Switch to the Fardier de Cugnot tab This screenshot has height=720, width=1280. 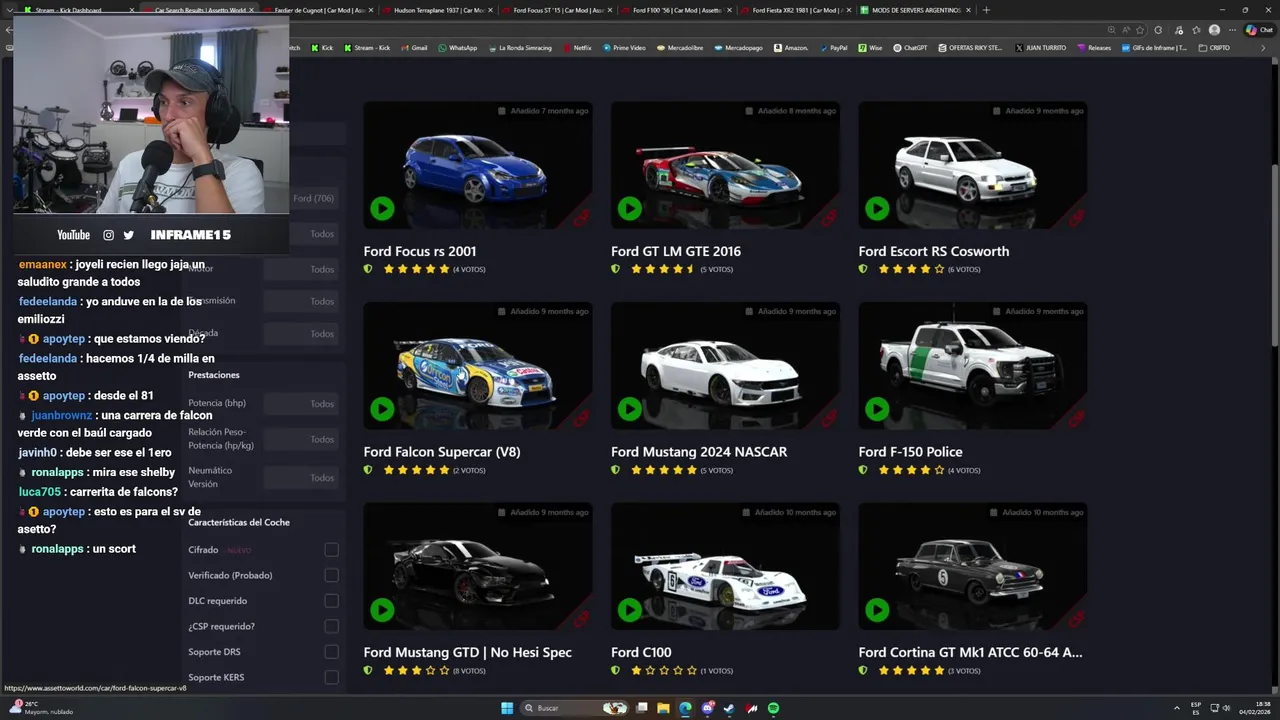[x=318, y=10]
